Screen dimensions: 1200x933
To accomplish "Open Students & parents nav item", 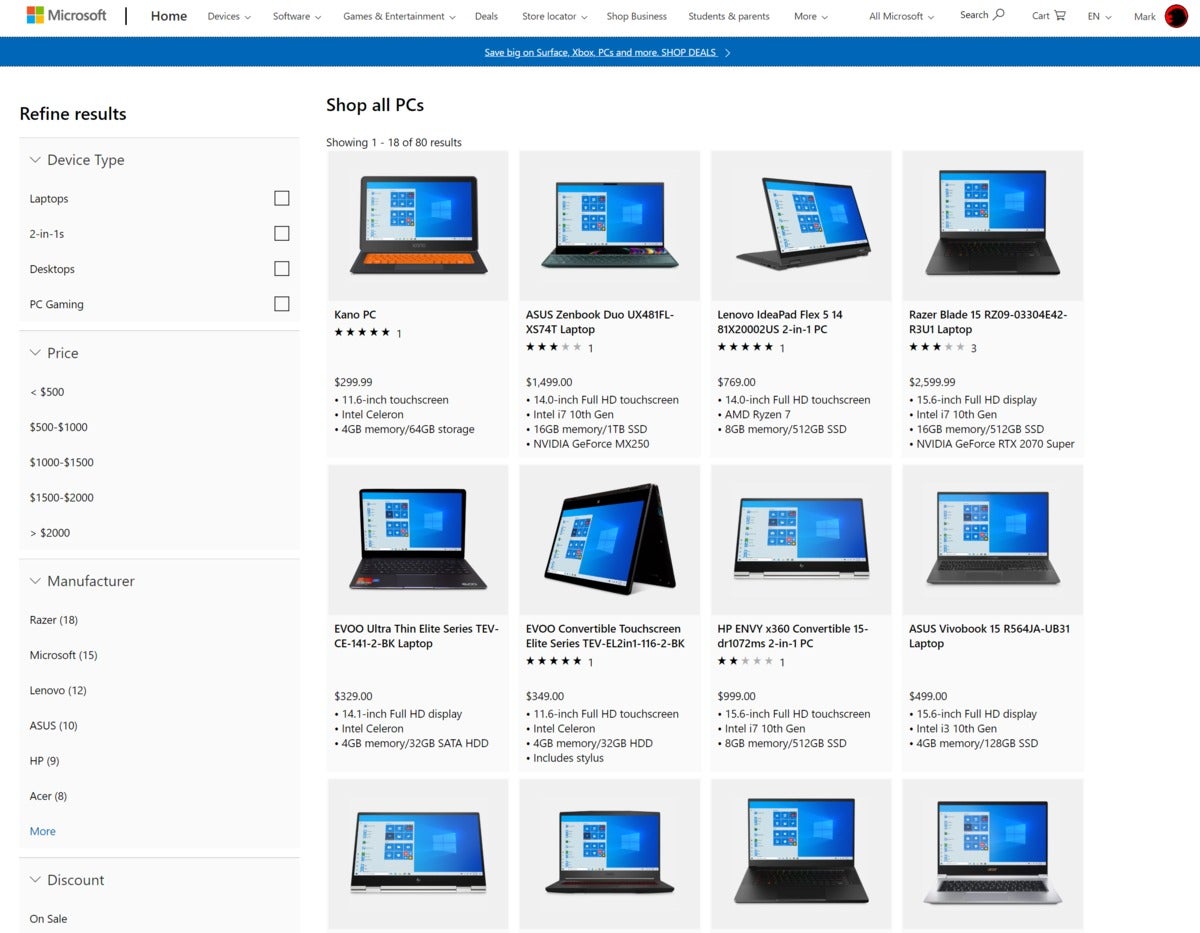I will pyautogui.click(x=729, y=16).
